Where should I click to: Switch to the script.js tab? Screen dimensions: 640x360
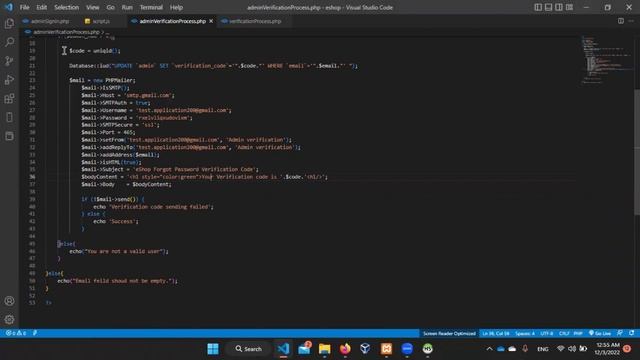(x=101, y=21)
